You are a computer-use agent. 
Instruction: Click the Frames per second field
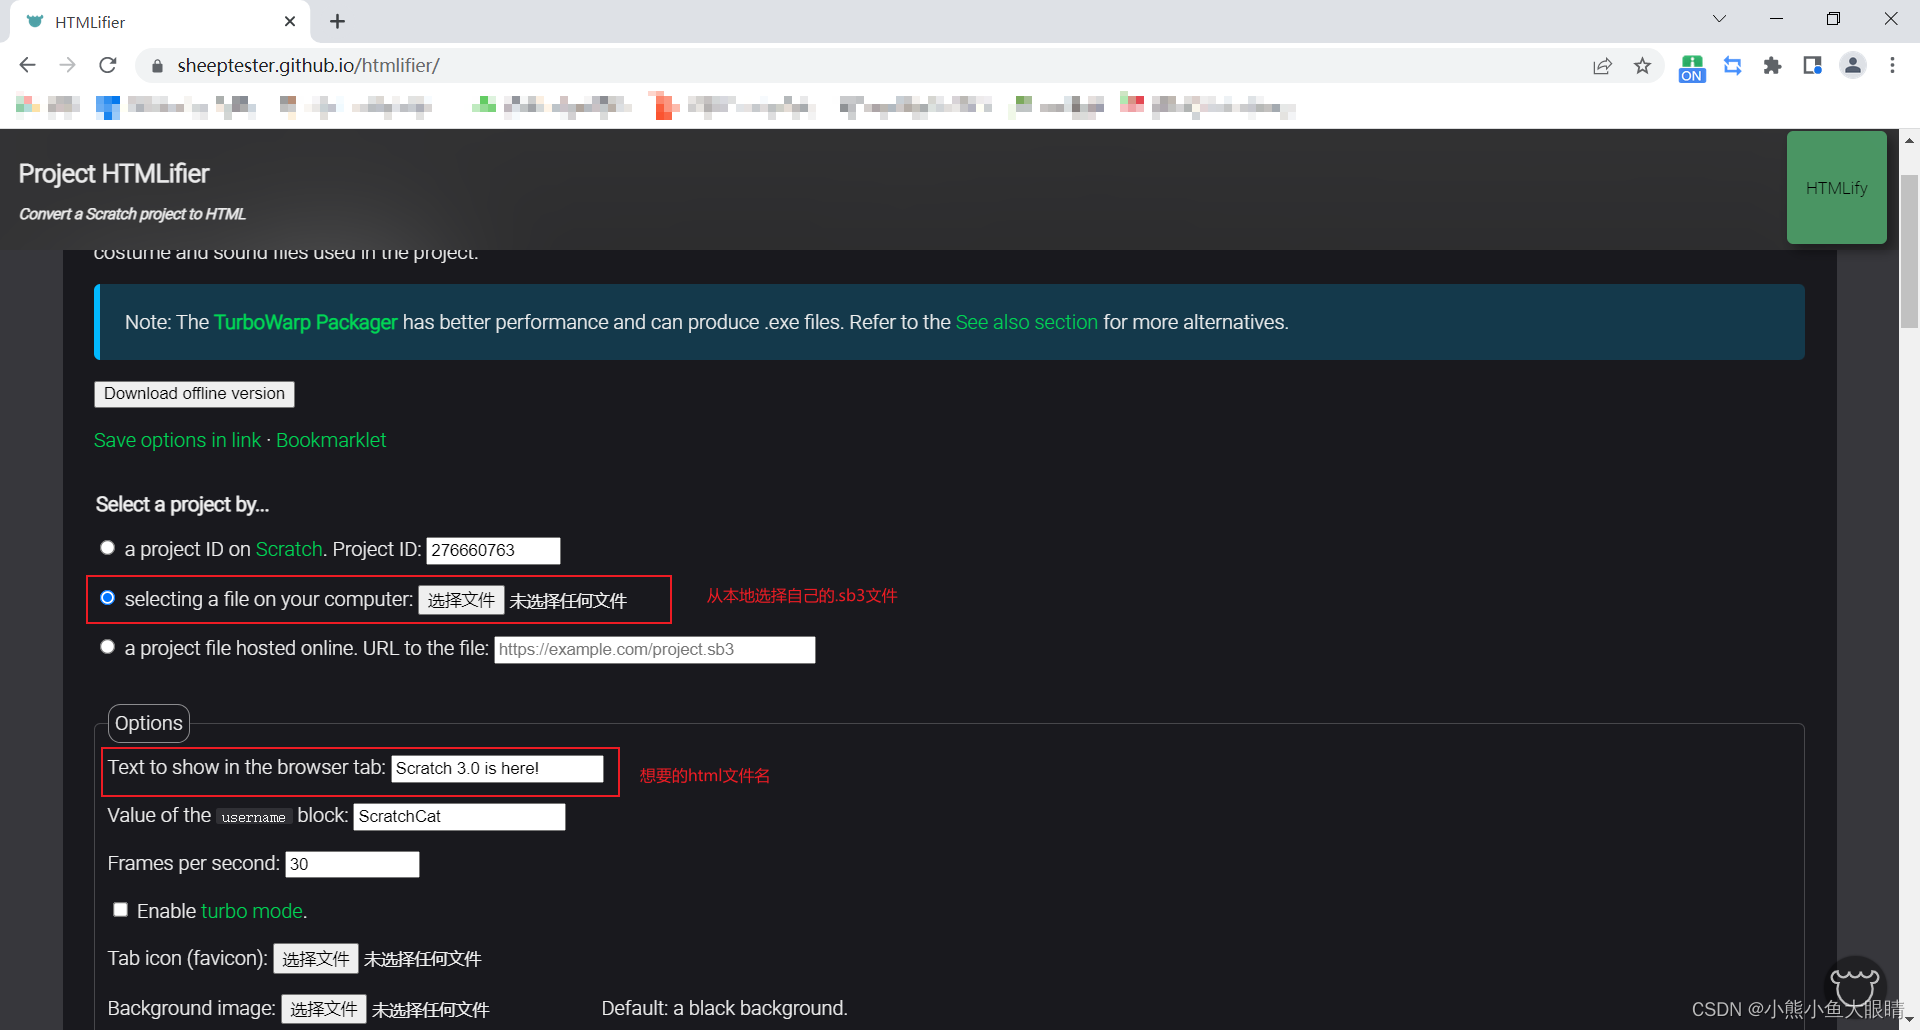pos(352,864)
